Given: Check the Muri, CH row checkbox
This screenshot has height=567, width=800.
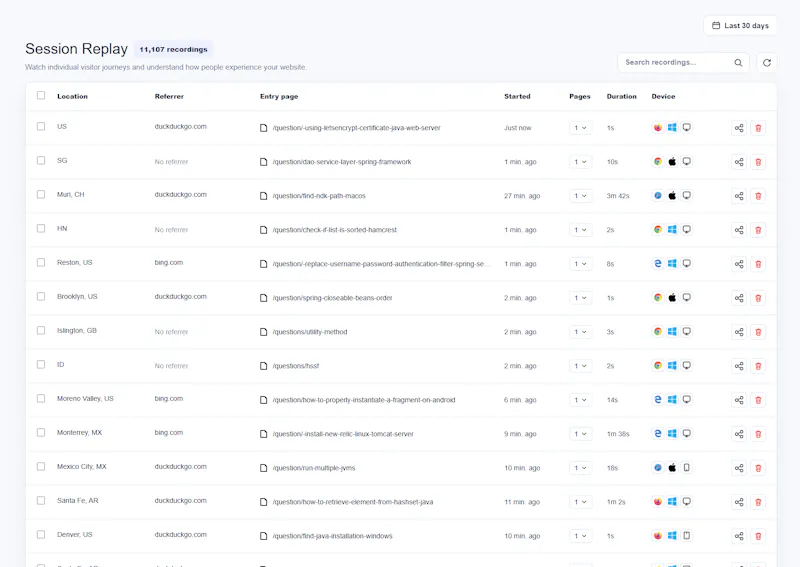Looking at the screenshot, I should coord(41,194).
